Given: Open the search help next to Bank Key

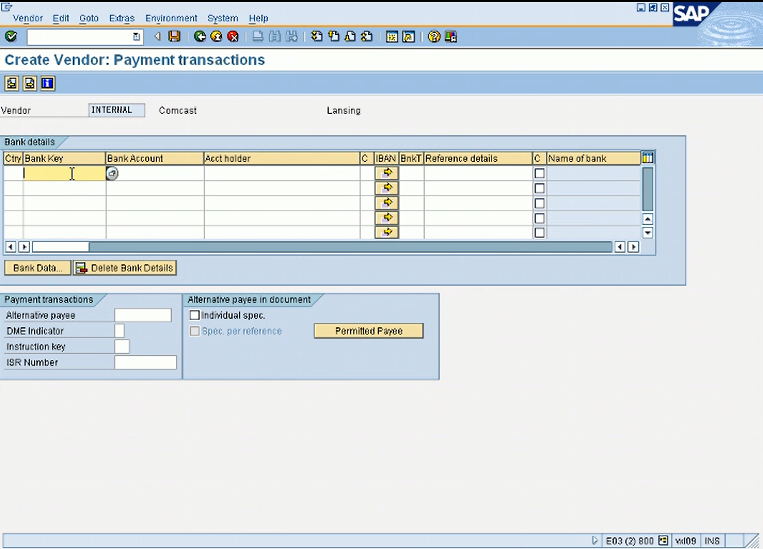Looking at the screenshot, I should tap(112, 173).
